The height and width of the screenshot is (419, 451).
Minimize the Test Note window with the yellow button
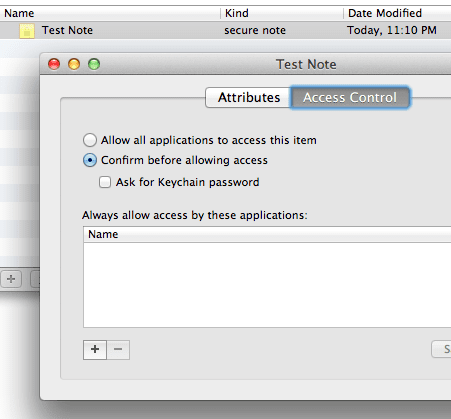(74, 64)
